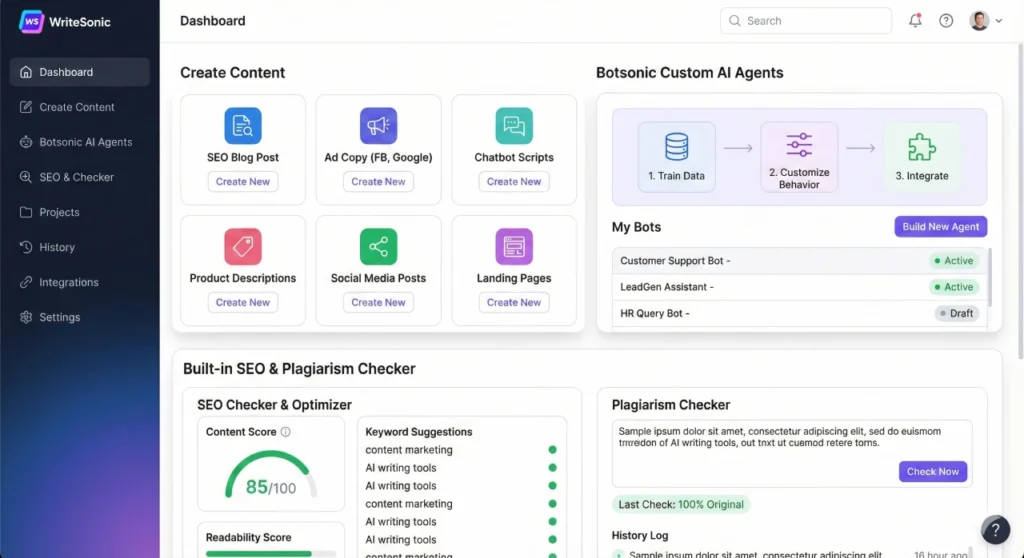Screen dimensions: 1024x558
Task: Click the Product Descriptions tag icon
Action: [x=243, y=246]
